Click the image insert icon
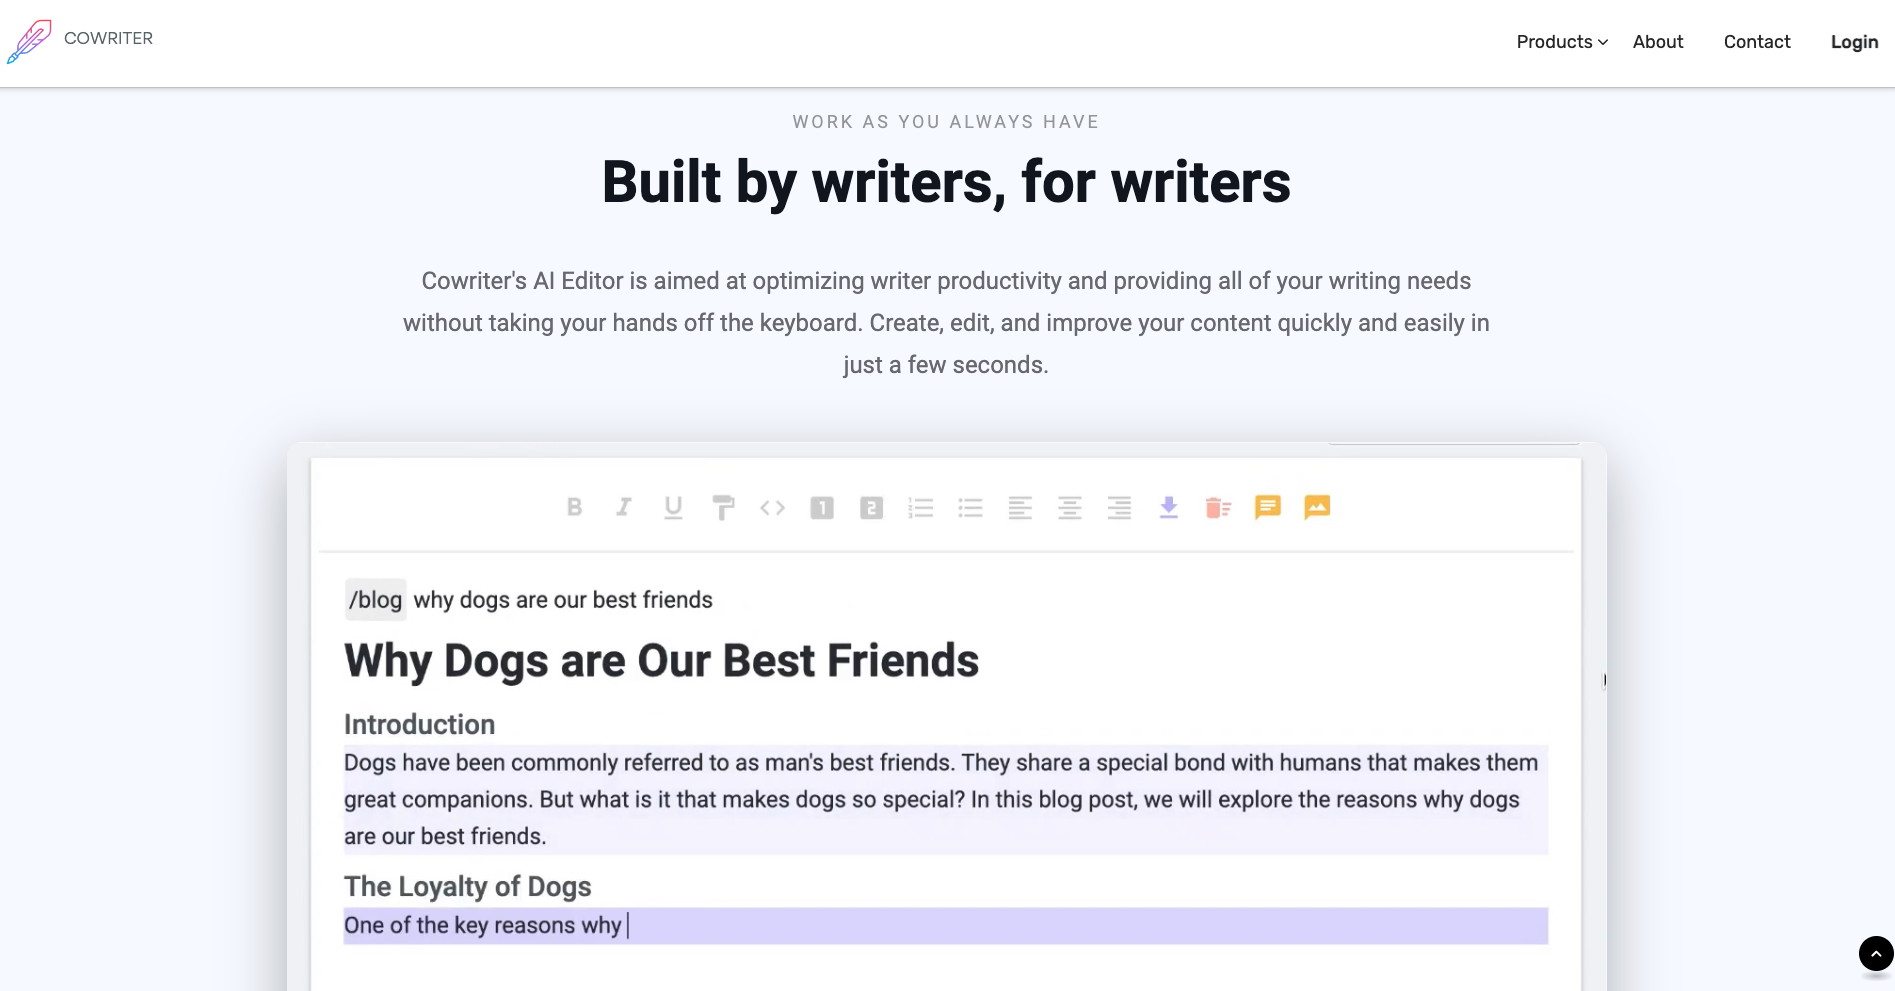The image size is (1895, 991). pos(1317,507)
